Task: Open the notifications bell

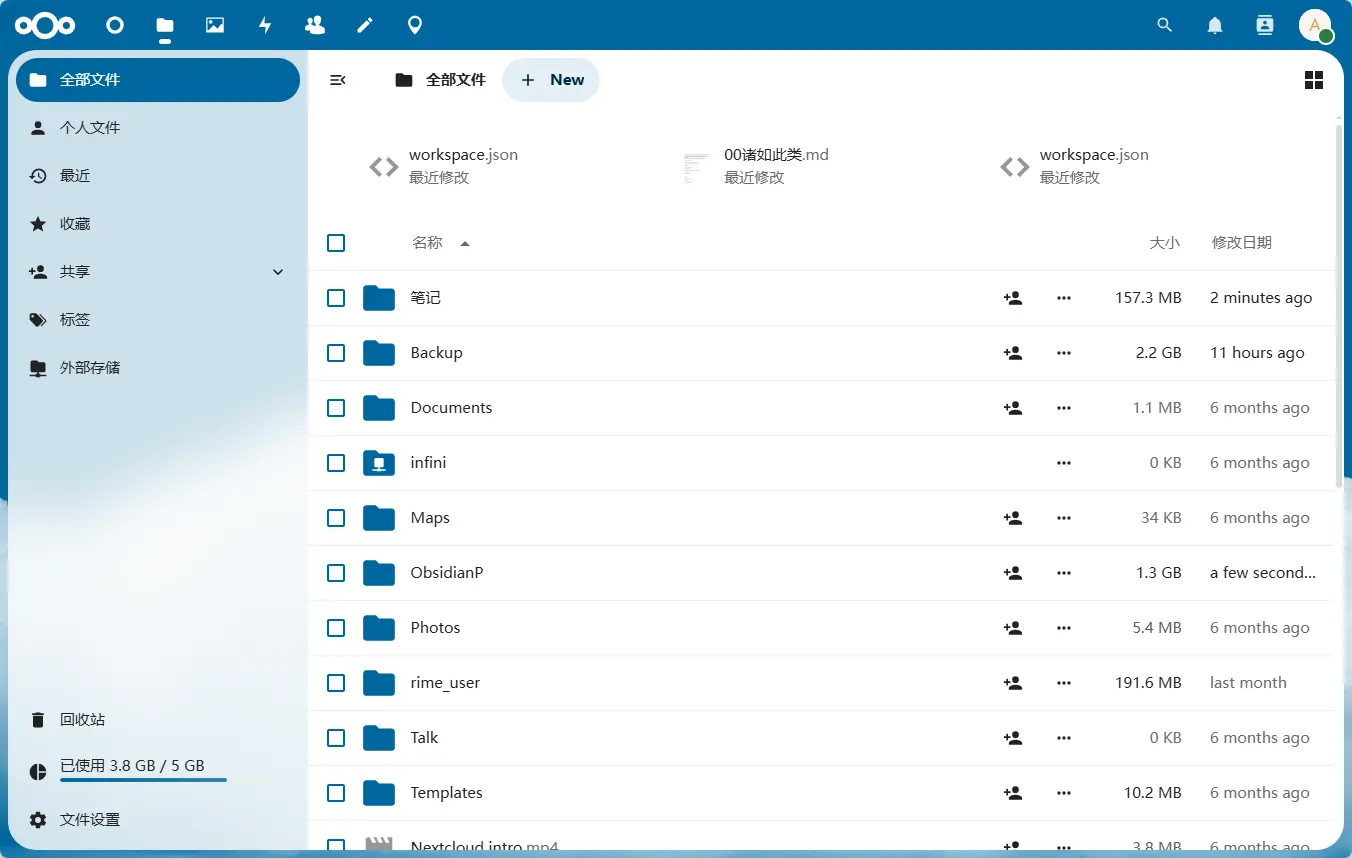Action: pos(1214,25)
